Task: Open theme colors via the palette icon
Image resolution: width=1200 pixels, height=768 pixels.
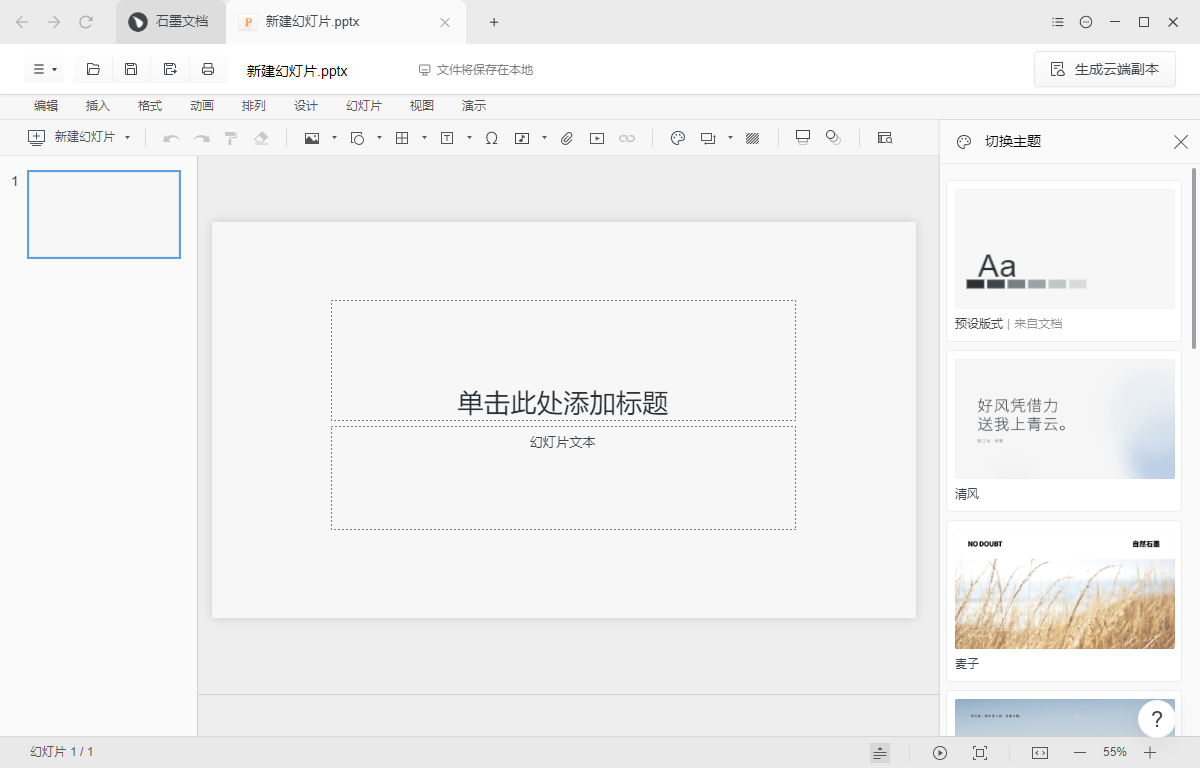Action: (x=677, y=138)
